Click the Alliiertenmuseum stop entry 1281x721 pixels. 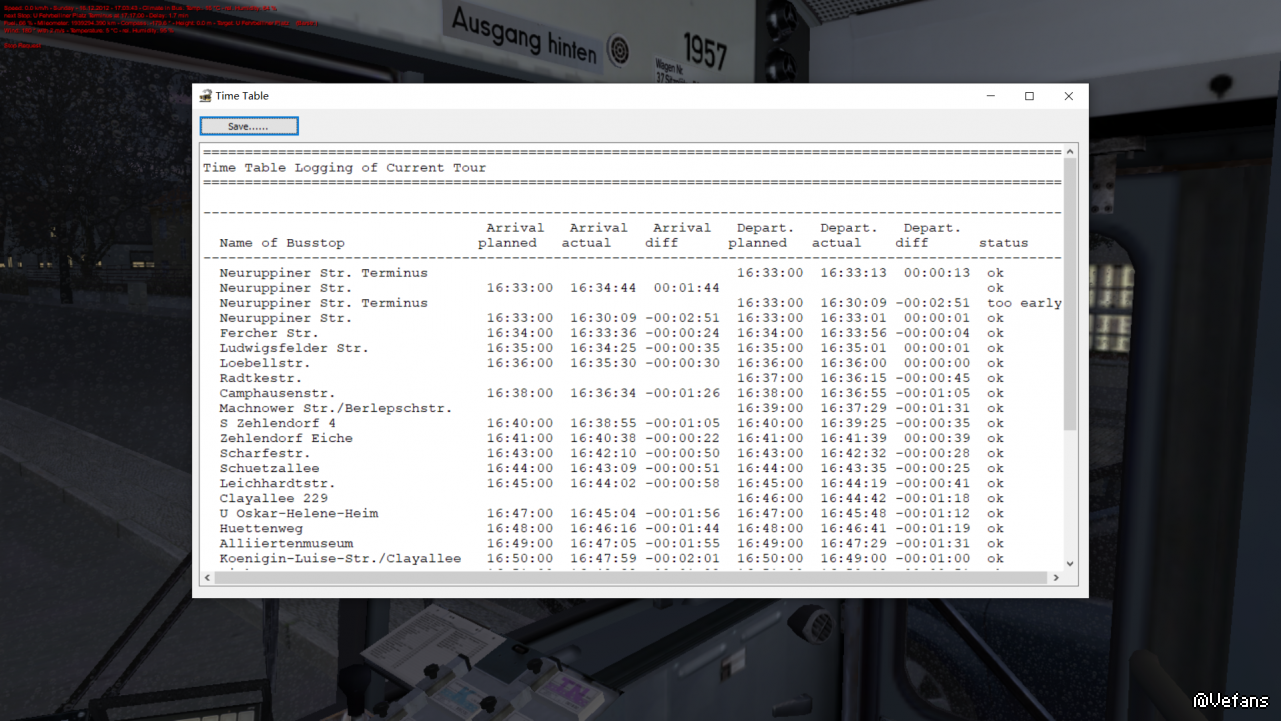(x=286, y=543)
